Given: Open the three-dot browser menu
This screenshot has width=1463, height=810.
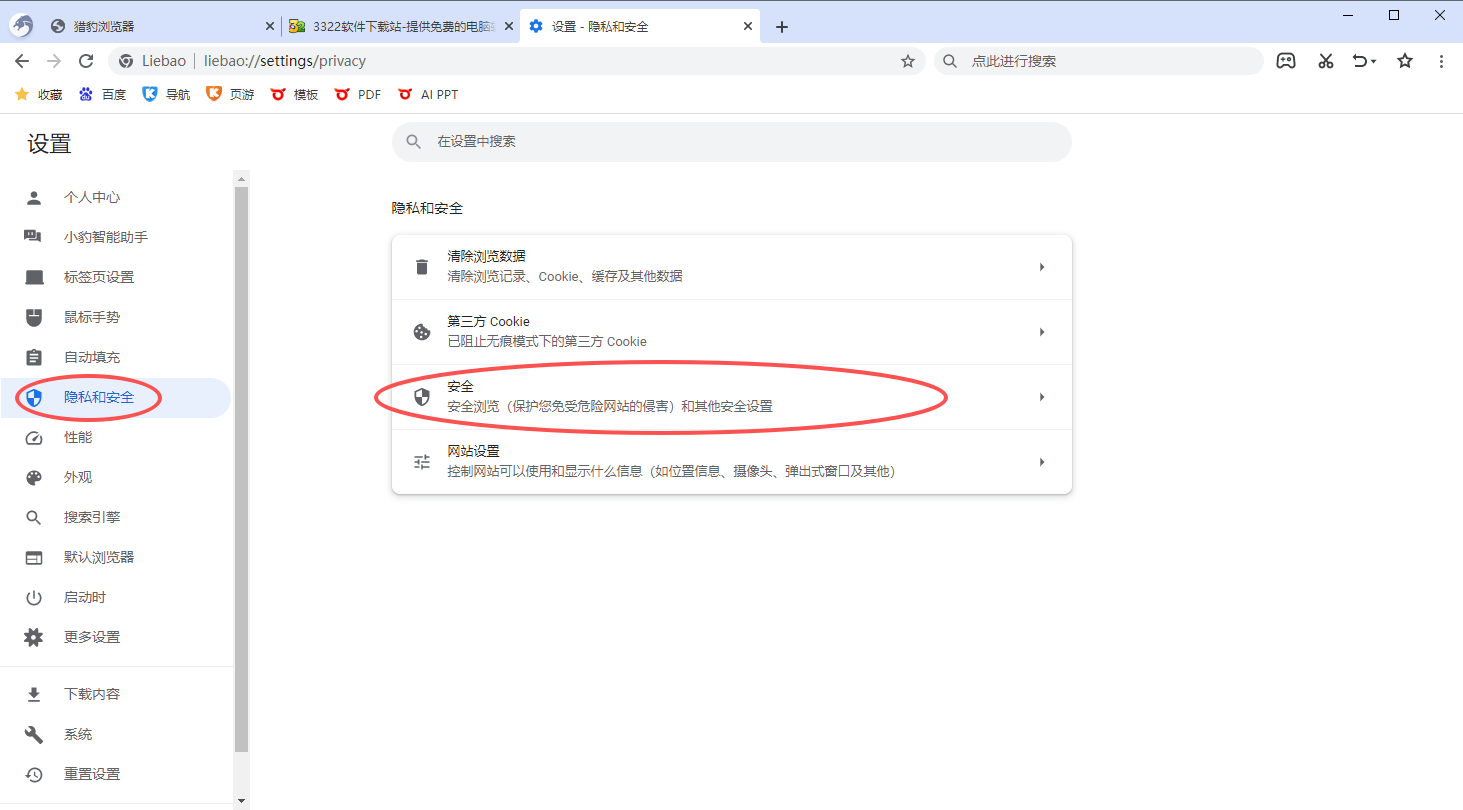Looking at the screenshot, I should 1441,61.
